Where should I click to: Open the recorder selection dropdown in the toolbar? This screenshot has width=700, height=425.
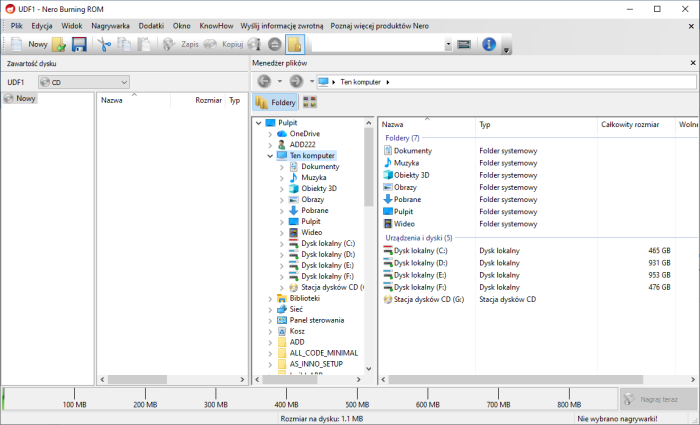[448, 44]
